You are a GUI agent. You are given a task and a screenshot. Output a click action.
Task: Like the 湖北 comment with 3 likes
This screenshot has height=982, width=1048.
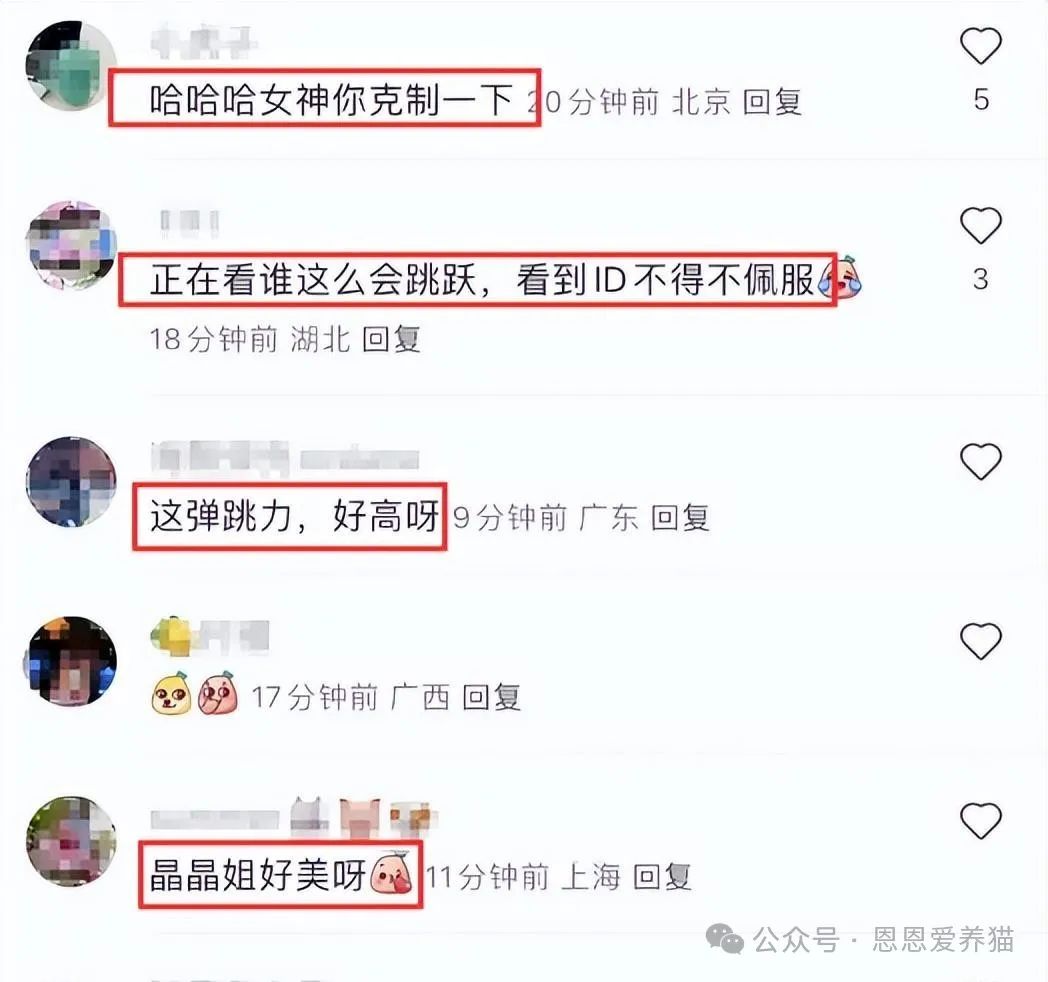[x=980, y=225]
